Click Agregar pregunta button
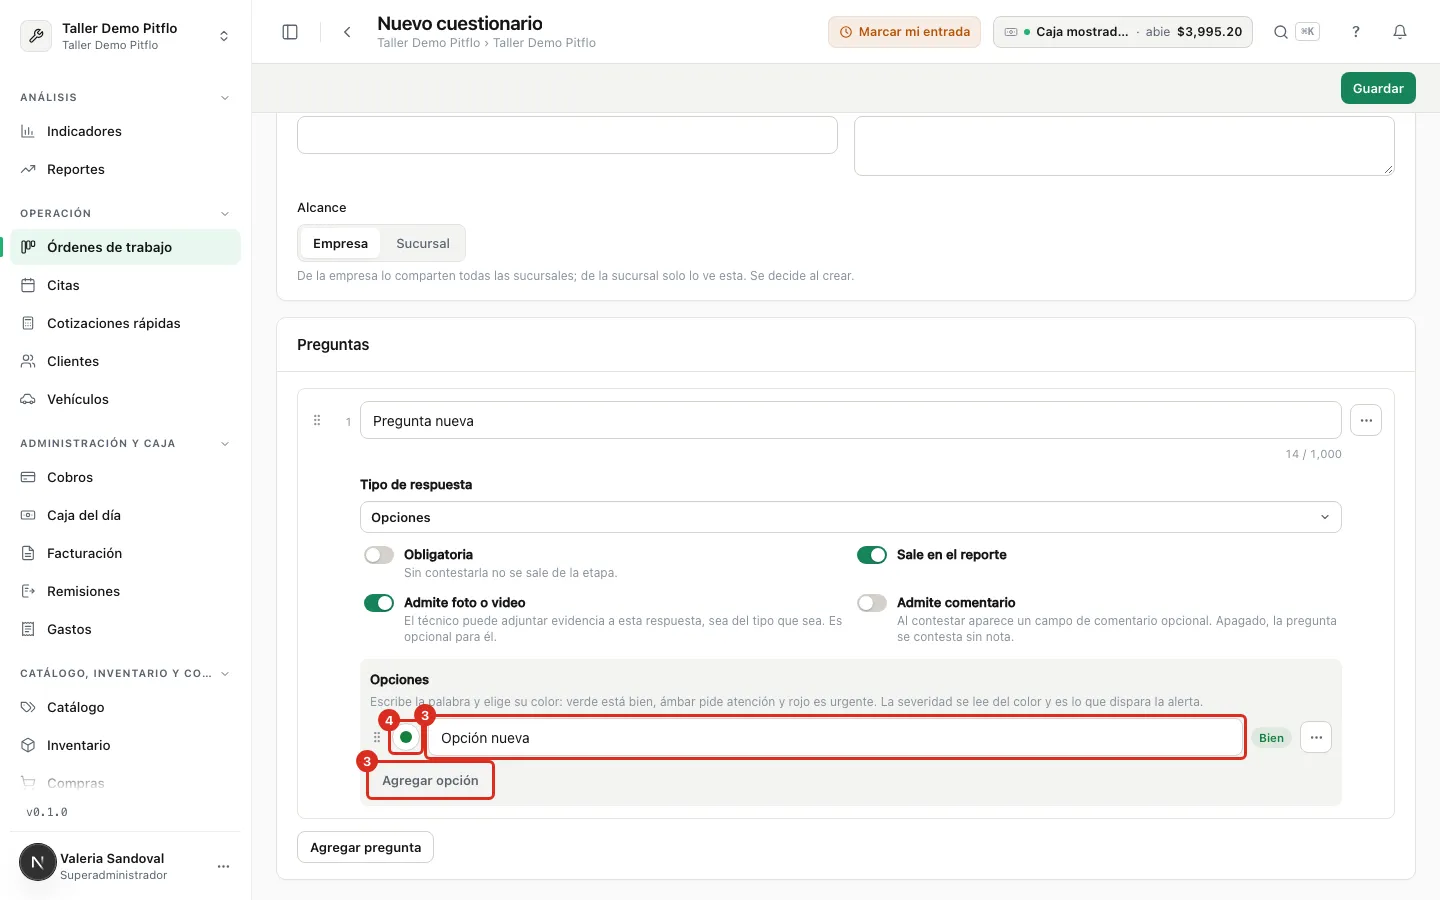Viewport: 1440px width, 900px height. coord(365,847)
